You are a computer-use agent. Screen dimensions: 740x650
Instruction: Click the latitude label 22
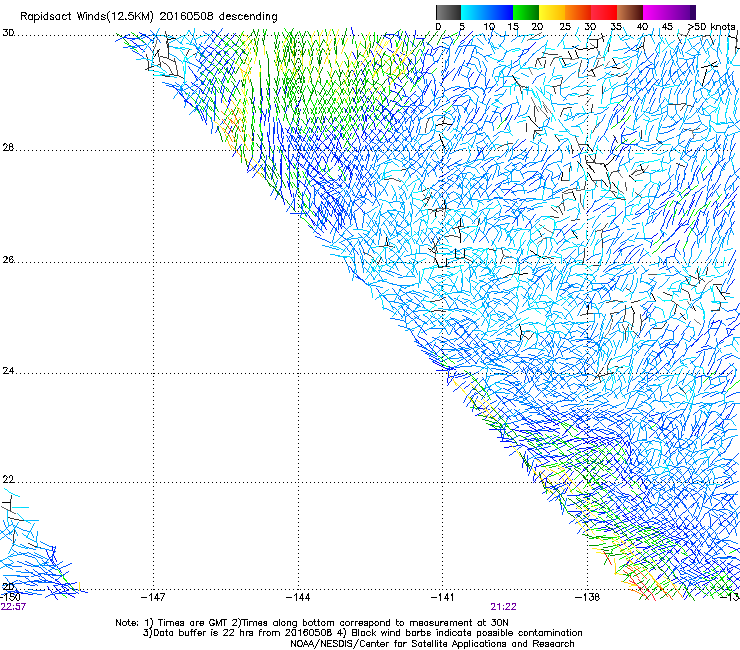[x=8, y=480]
